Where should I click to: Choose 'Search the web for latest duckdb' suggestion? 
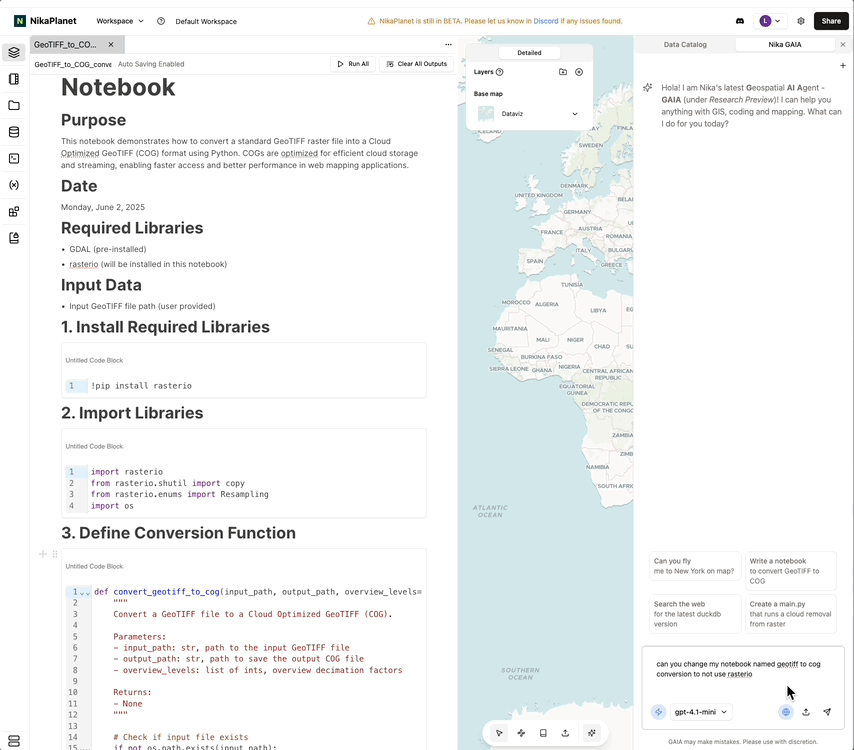point(695,614)
